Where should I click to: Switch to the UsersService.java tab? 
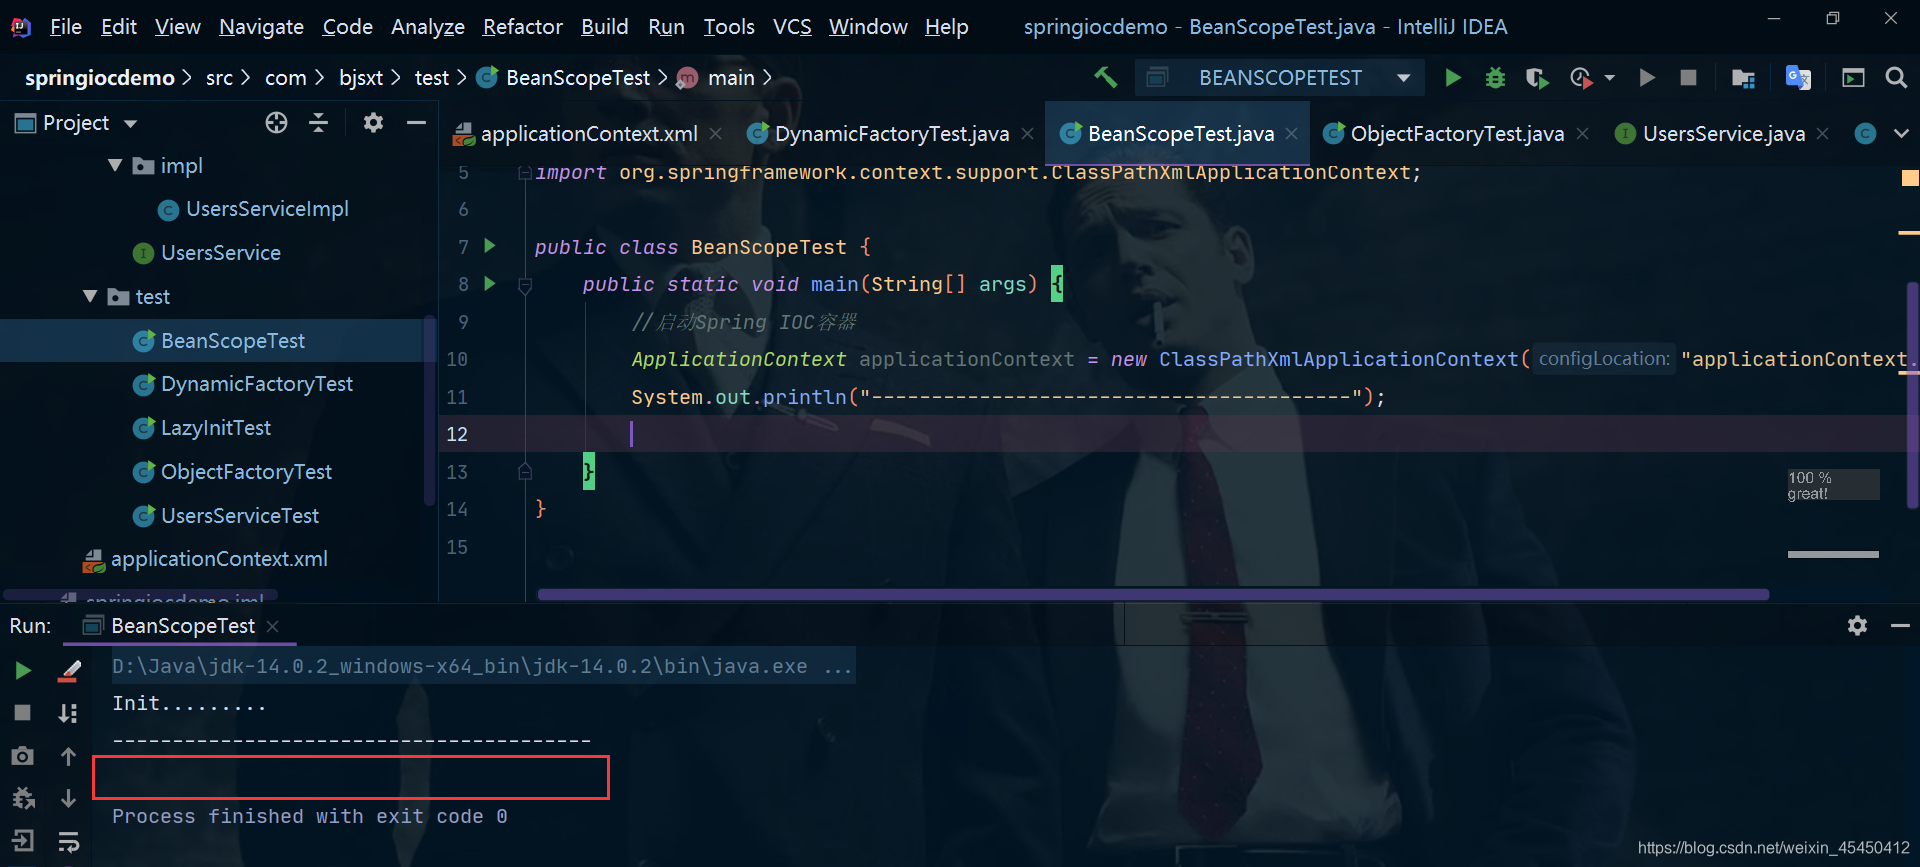(1723, 134)
